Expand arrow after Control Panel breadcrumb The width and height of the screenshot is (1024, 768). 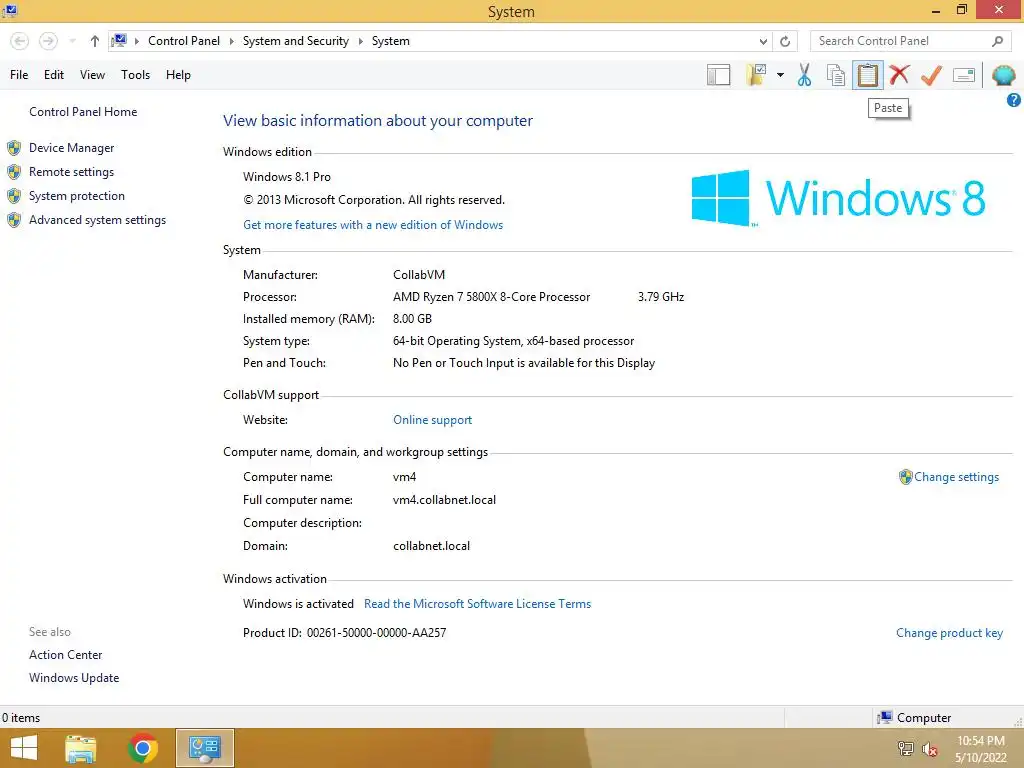[231, 41]
